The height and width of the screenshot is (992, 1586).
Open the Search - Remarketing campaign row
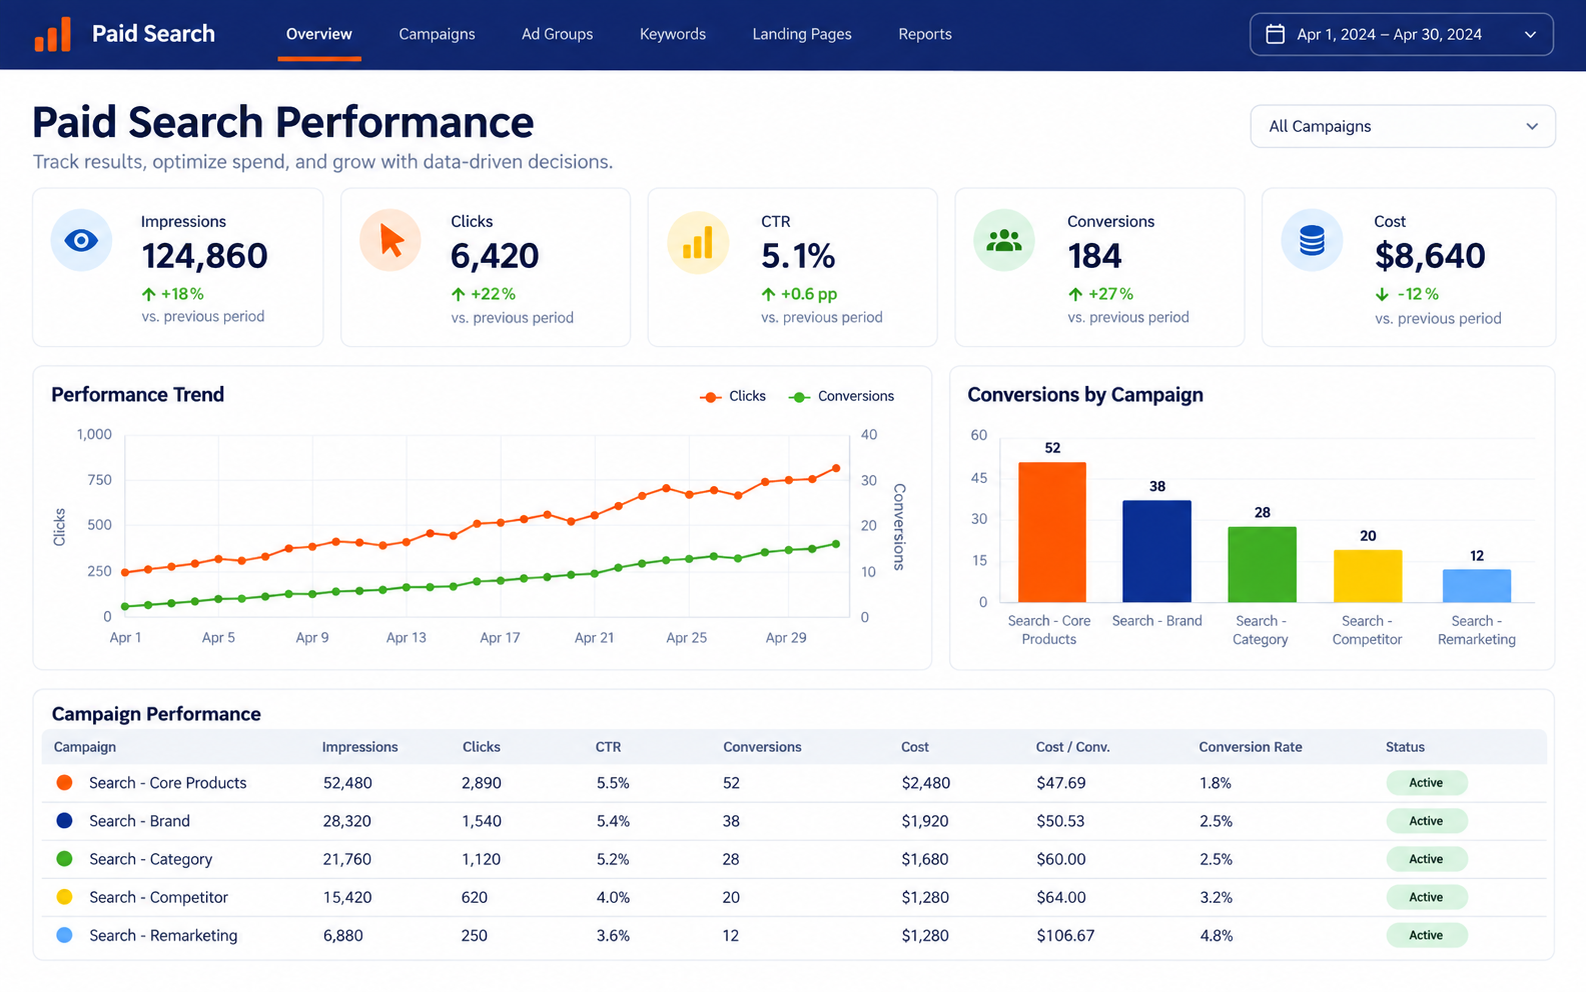[794, 935]
